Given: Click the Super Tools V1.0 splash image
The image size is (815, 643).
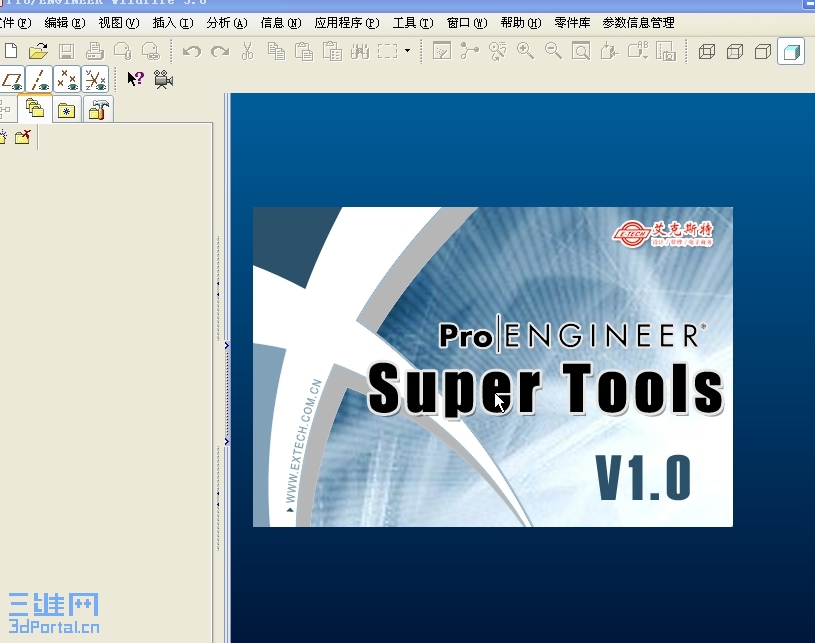Looking at the screenshot, I should tap(493, 367).
